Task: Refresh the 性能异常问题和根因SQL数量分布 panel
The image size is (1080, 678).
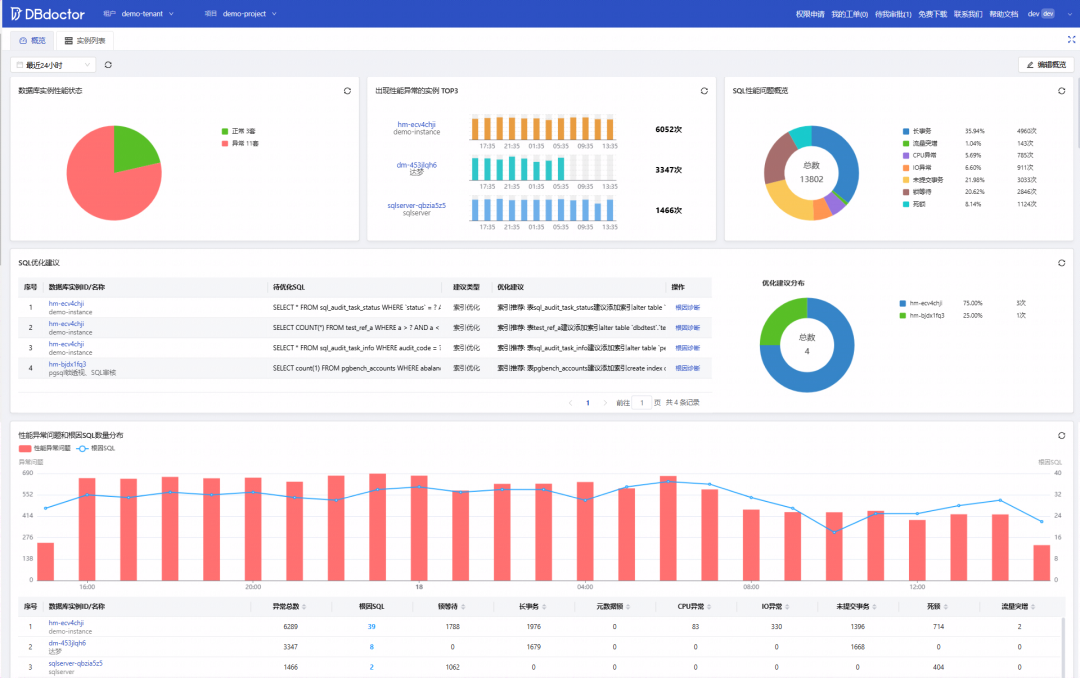Action: (x=1061, y=435)
